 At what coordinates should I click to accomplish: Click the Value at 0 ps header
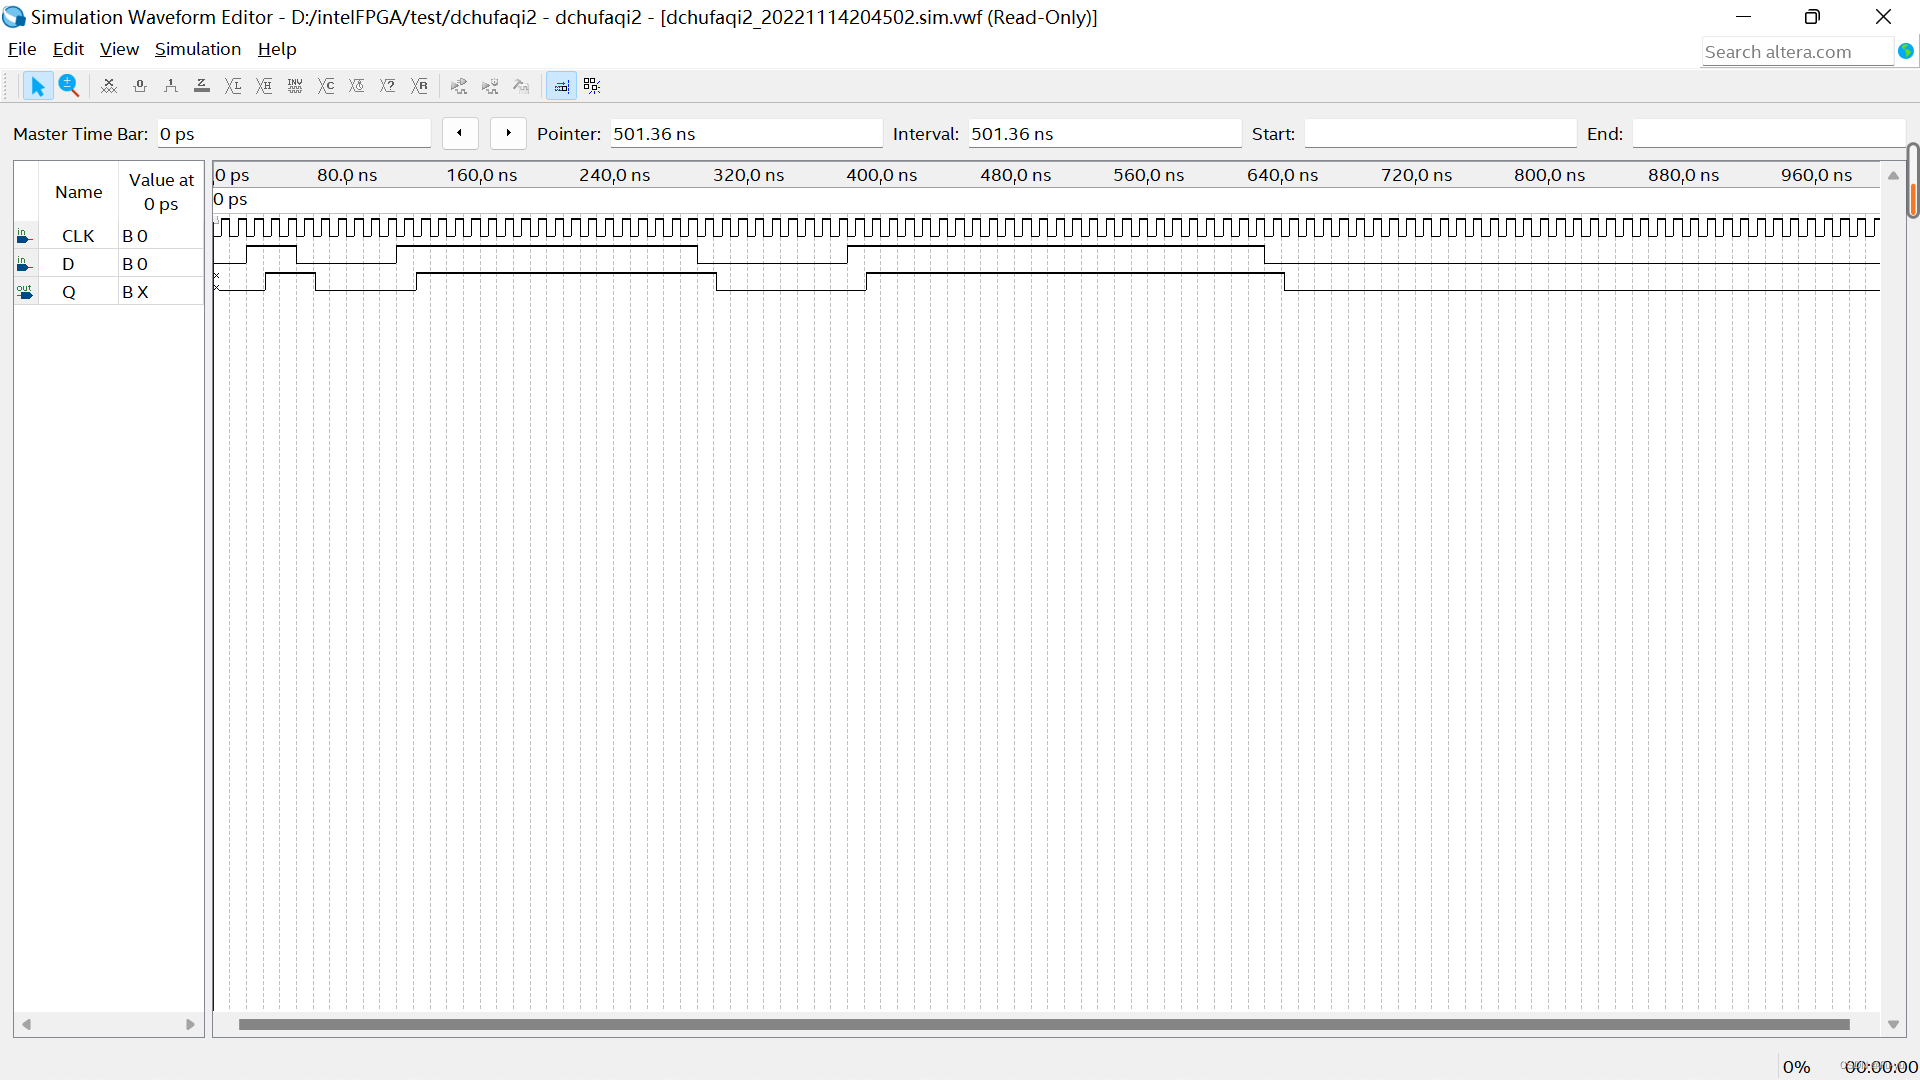click(x=161, y=192)
